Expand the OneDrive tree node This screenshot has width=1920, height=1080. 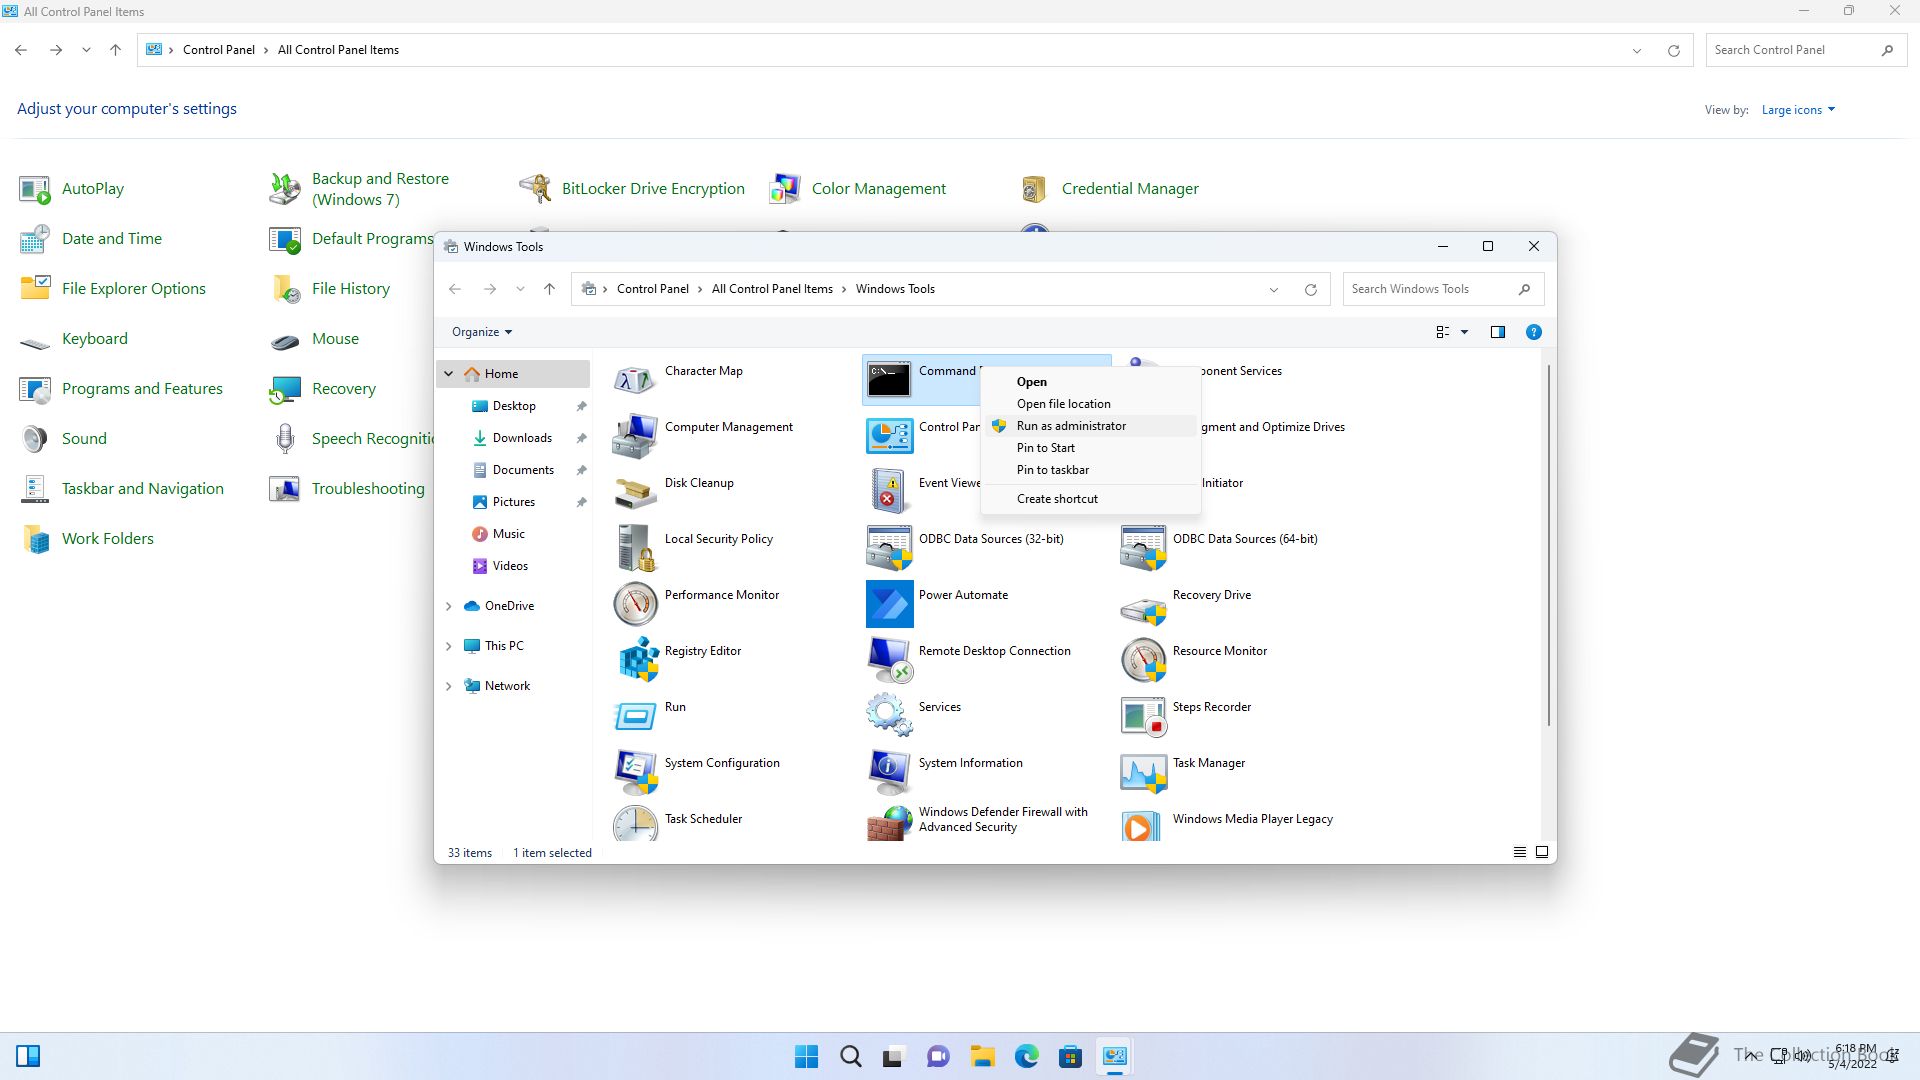tap(449, 606)
